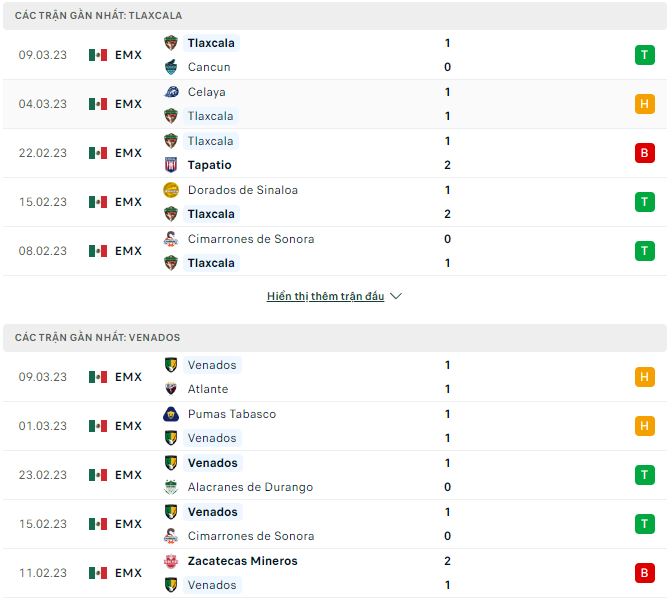
Task: Expand list with the chevron arrow
Action: pos(396,296)
